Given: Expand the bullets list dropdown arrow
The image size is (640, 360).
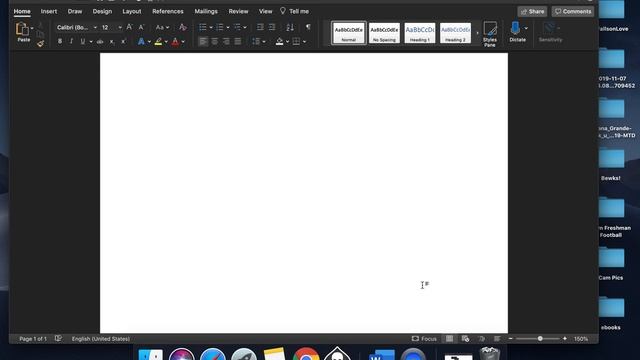Looking at the screenshot, I should [x=211, y=27].
